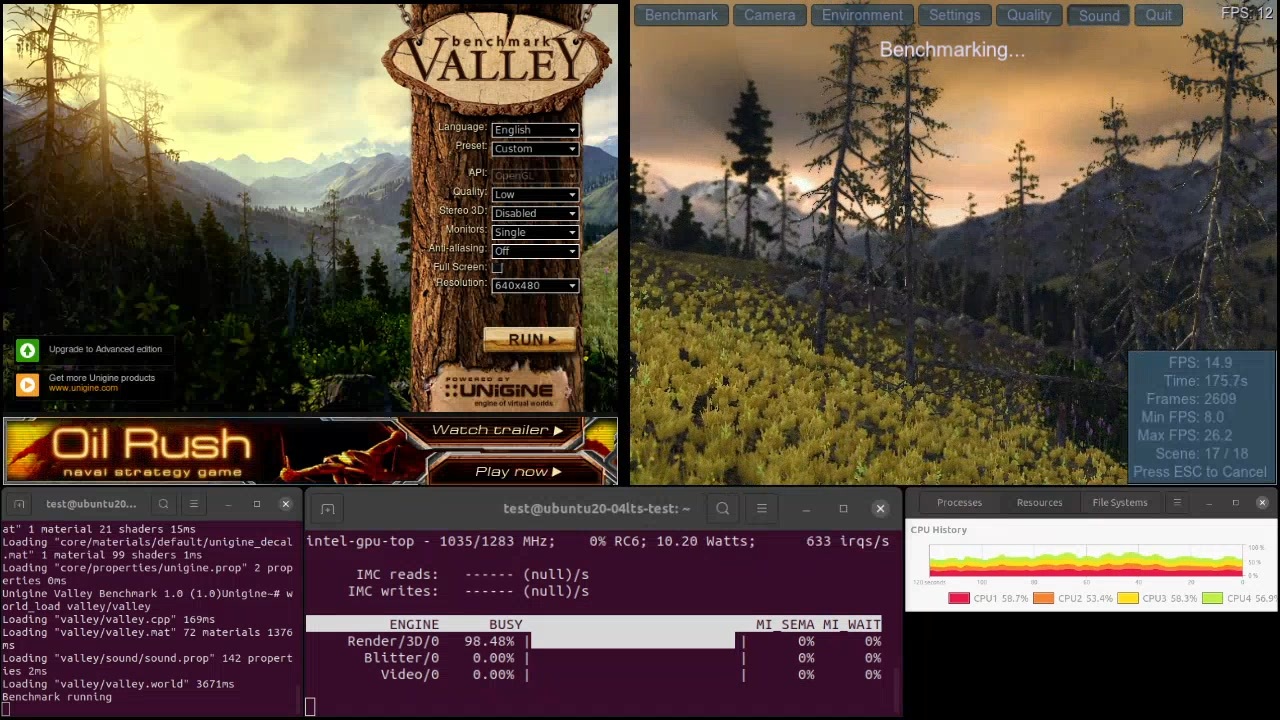Click the Watch trailer button for Oil Rush

point(495,429)
